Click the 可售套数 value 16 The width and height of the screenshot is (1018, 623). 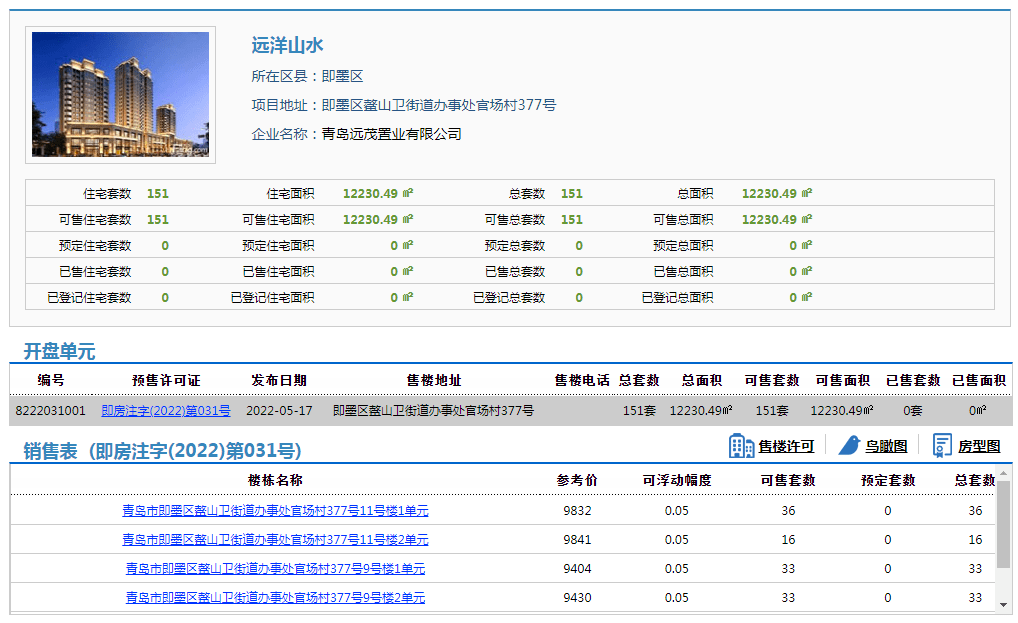point(788,539)
